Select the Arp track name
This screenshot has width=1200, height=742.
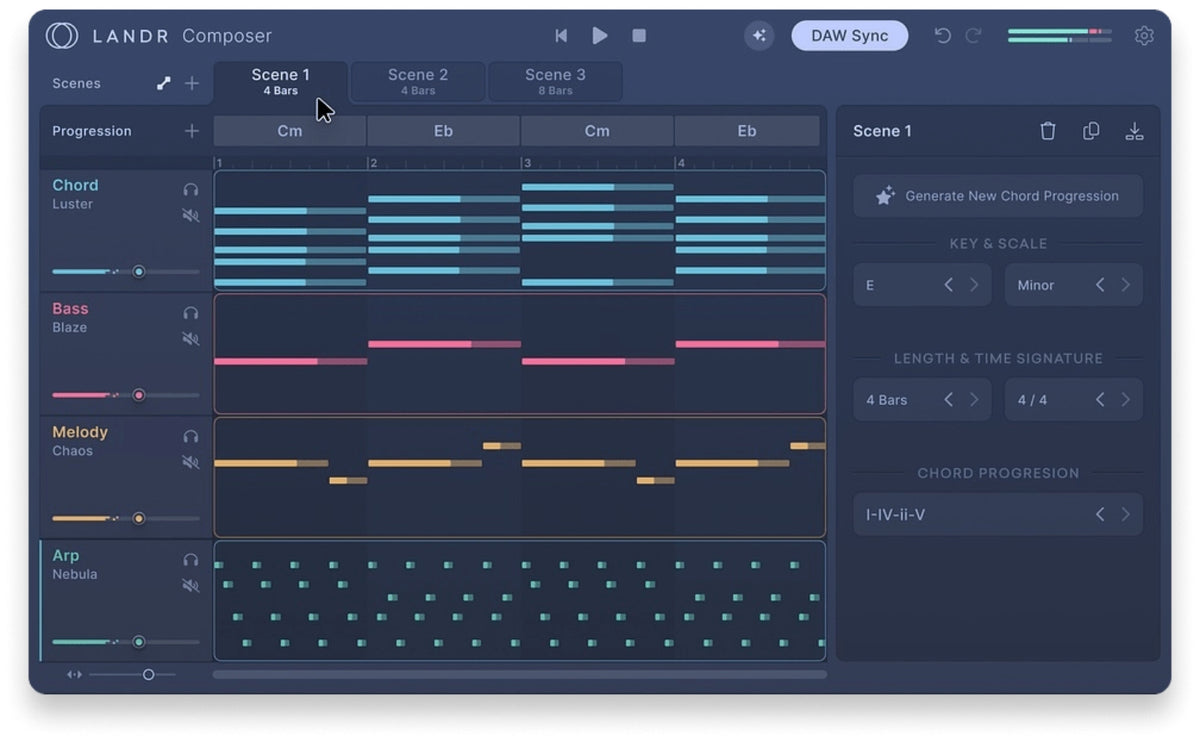65,556
